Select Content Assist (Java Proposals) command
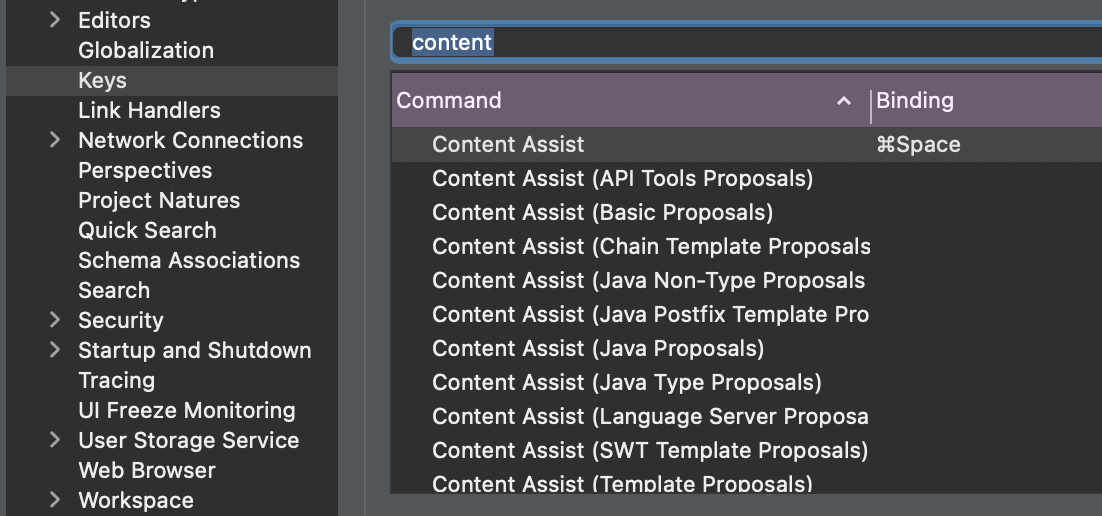 598,348
